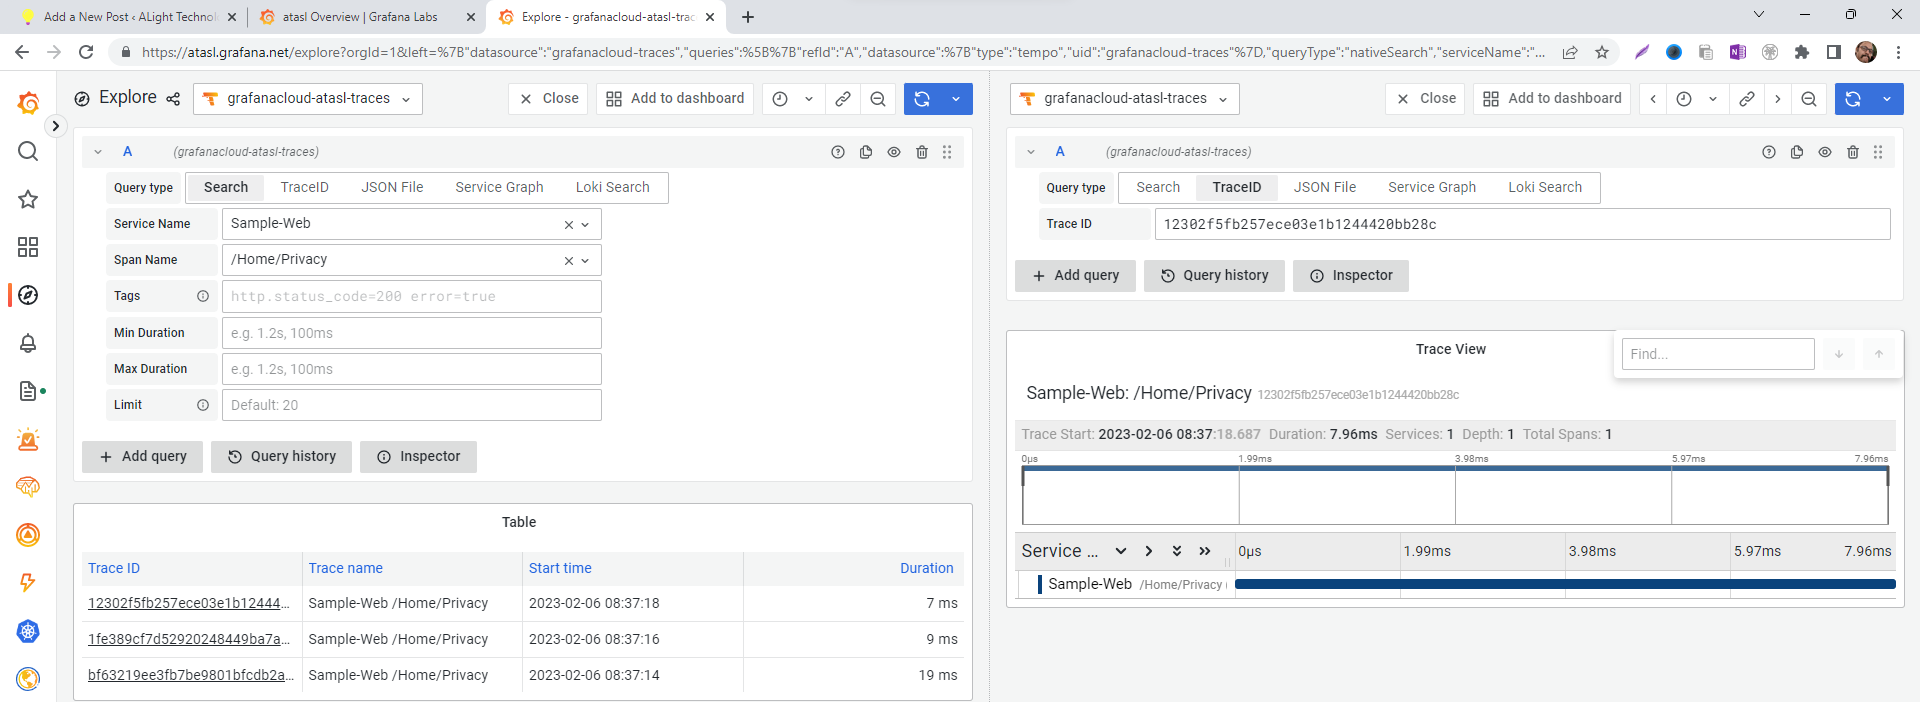Jump to previous Find result in Trace View
Image resolution: width=1920 pixels, height=702 pixels.
[x=1879, y=354]
